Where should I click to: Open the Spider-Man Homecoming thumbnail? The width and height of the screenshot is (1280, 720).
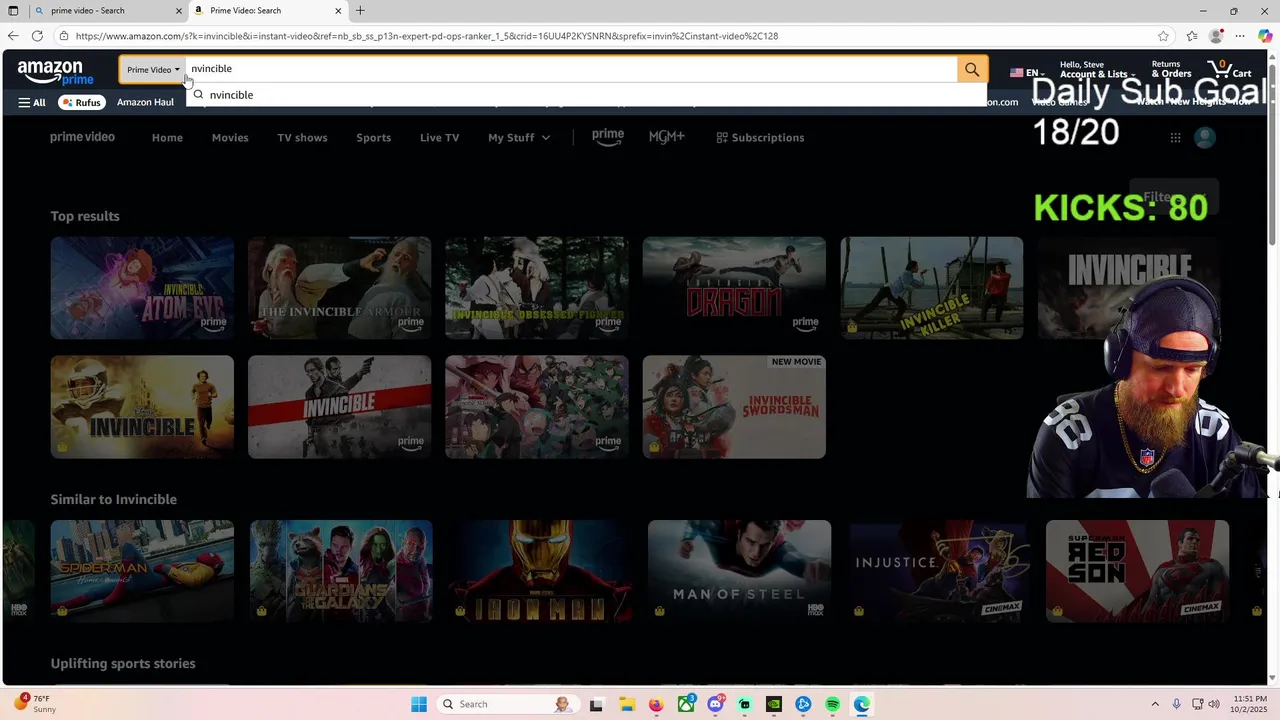click(142, 571)
